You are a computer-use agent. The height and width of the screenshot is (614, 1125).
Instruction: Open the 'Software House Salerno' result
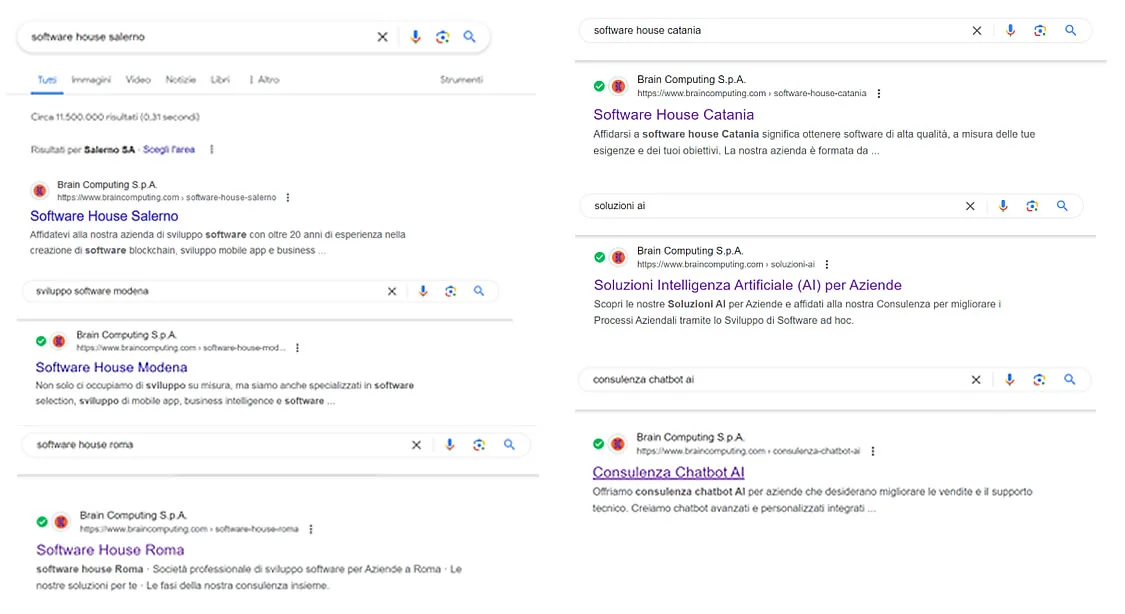104,216
